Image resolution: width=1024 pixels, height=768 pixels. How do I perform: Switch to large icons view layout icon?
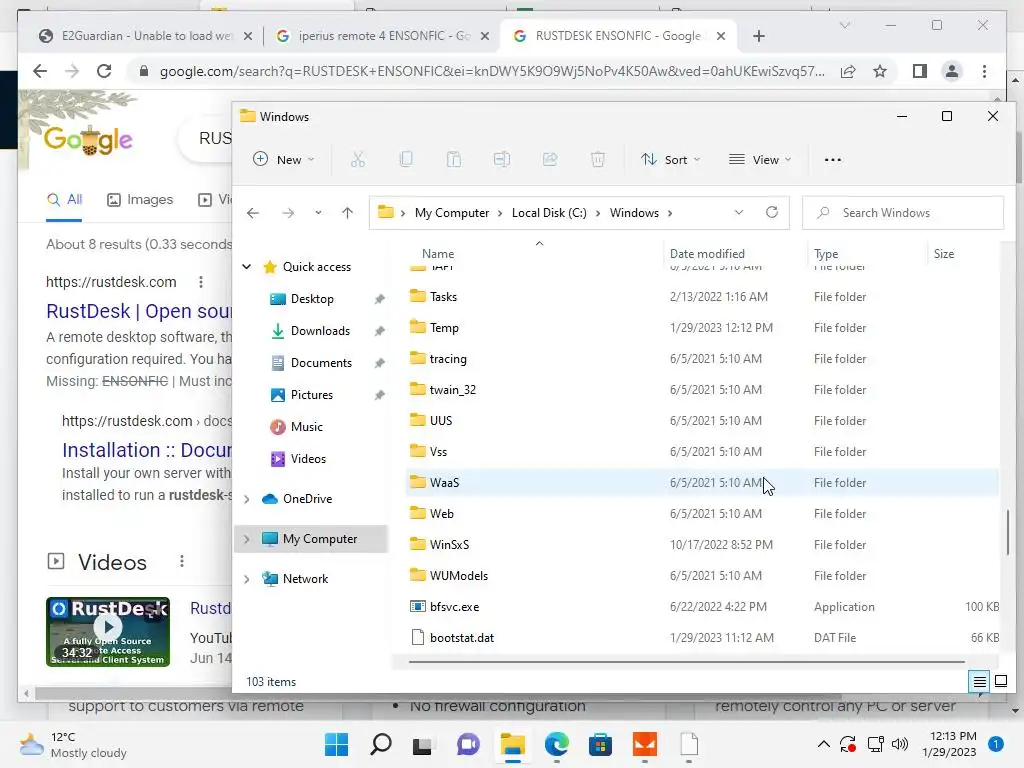1000,682
